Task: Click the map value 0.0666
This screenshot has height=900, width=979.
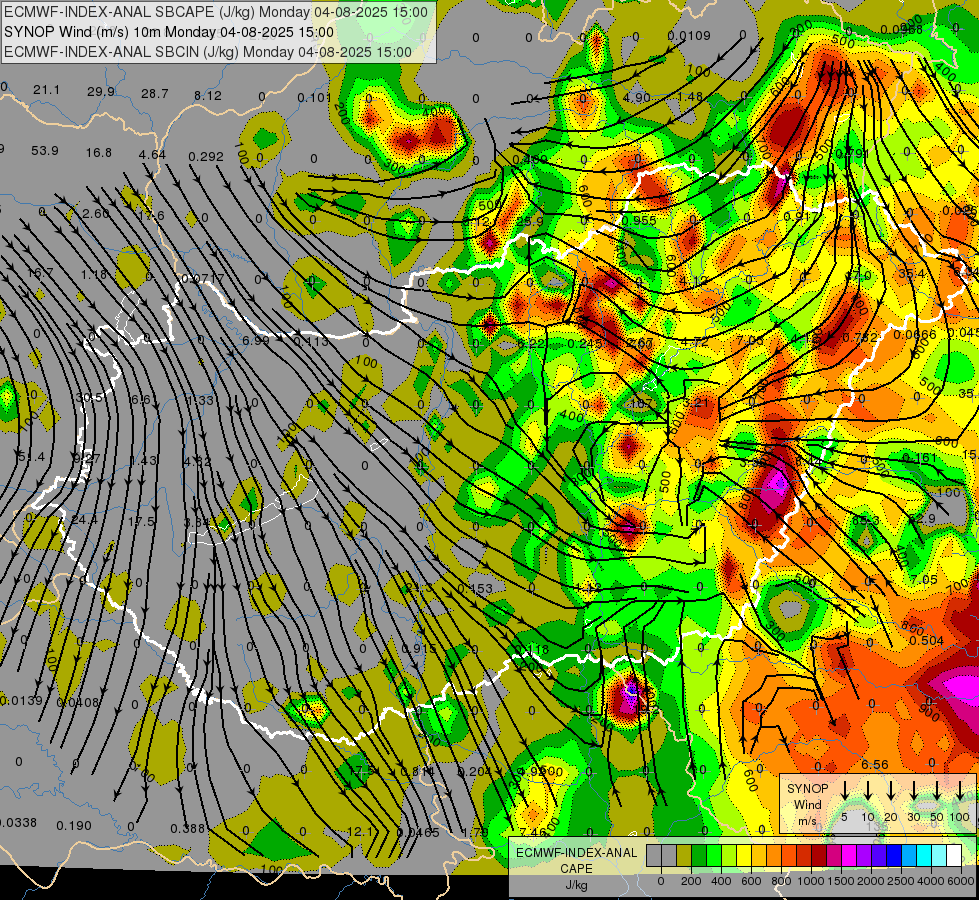Action: tap(915, 334)
